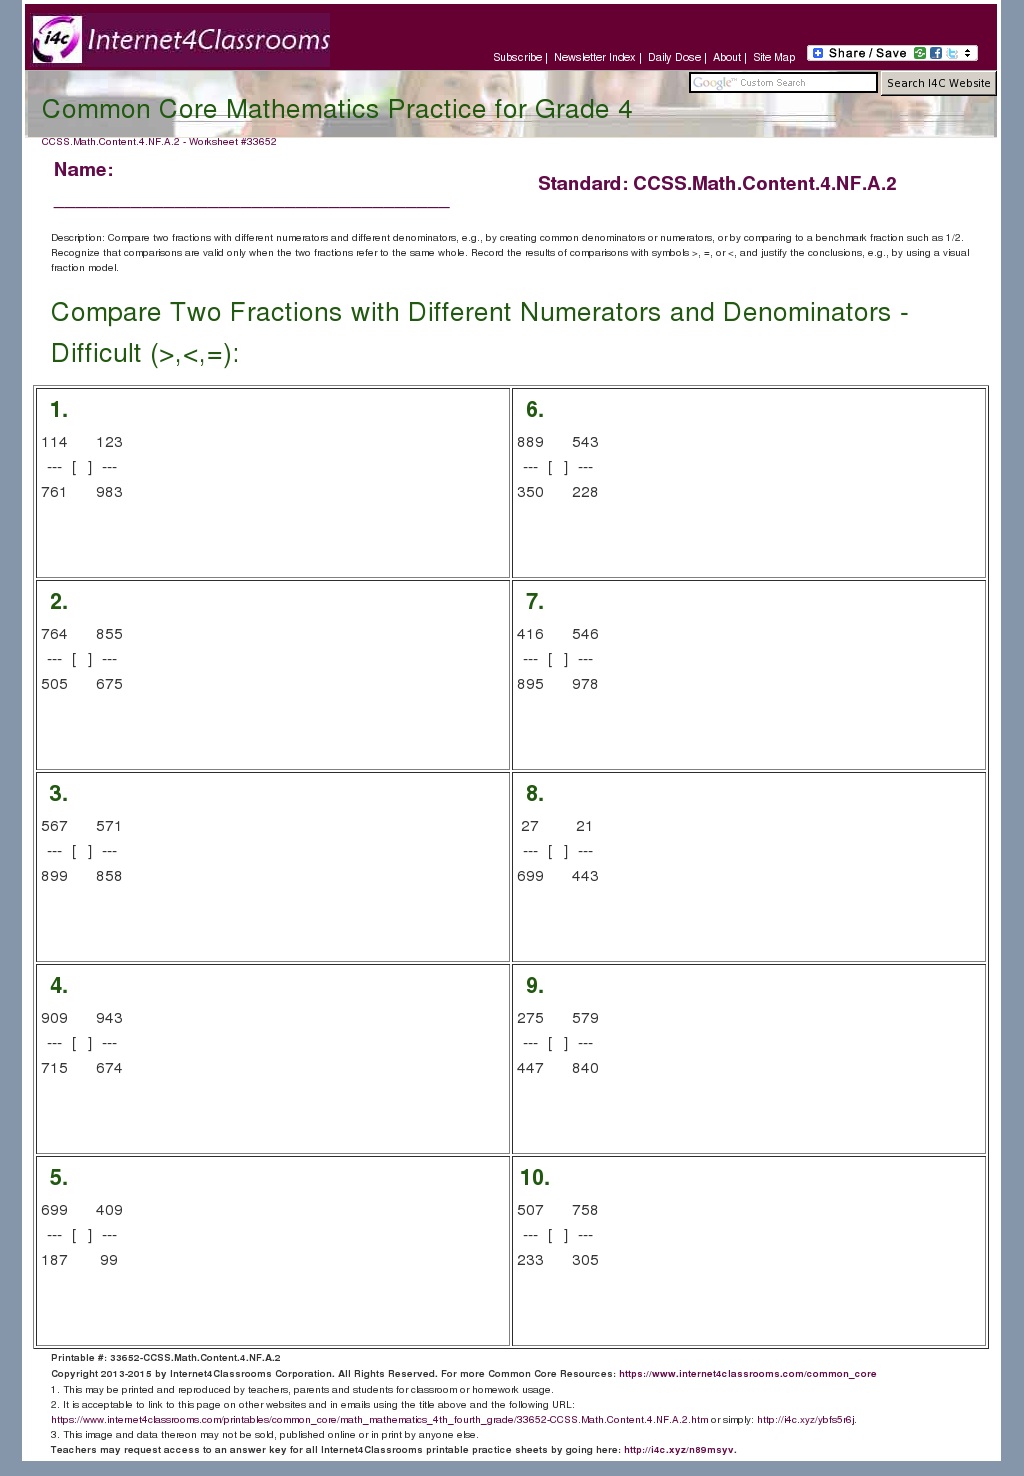This screenshot has height=1476, width=1024.
Task: Follow the answer key link i4c.xyz/n89msyv
Action: point(679,1449)
